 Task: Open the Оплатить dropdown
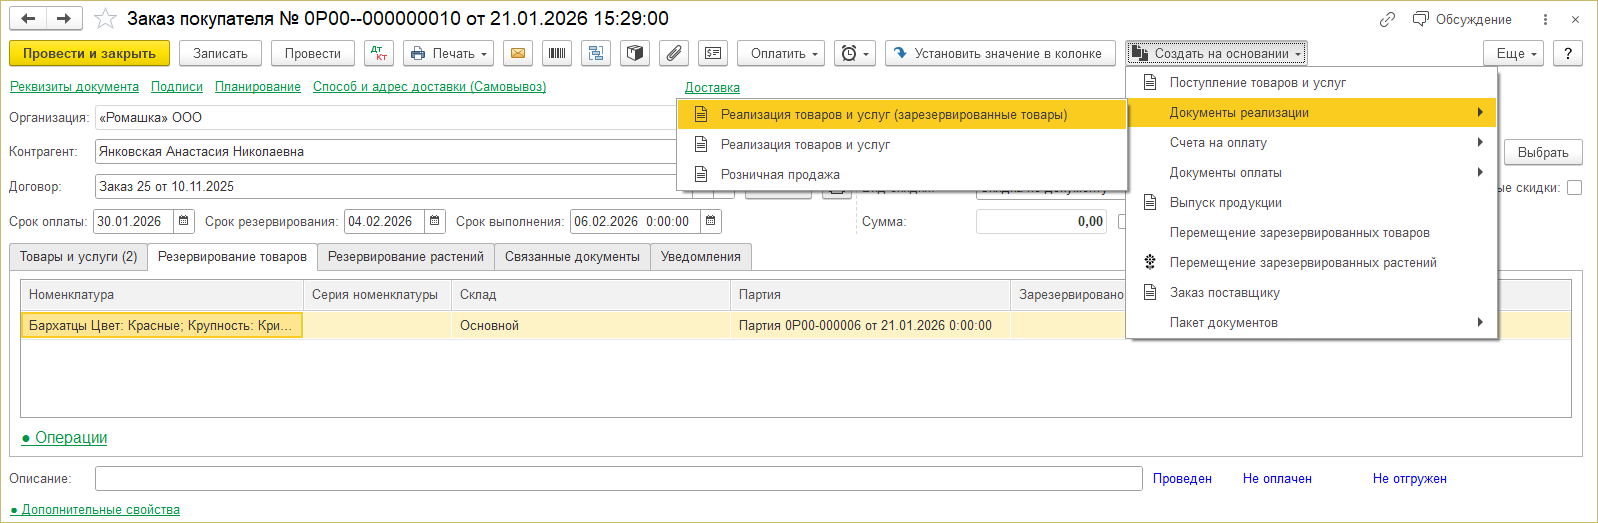[785, 53]
